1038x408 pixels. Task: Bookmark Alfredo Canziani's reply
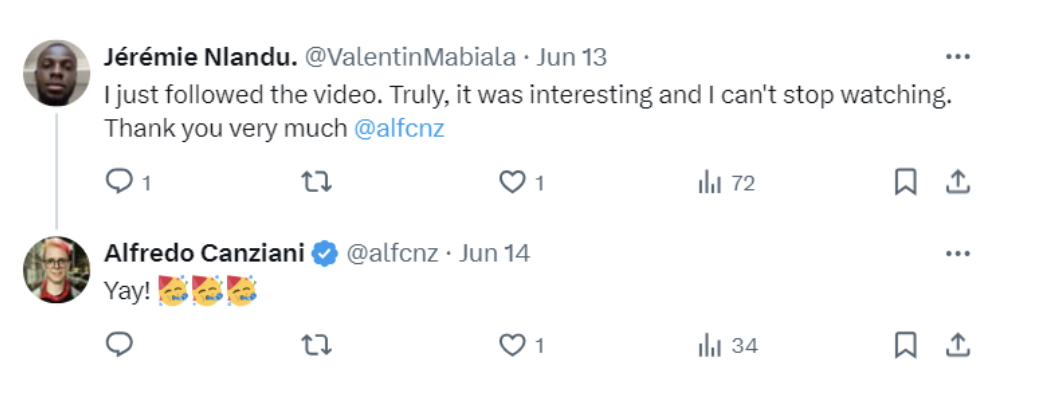point(905,345)
